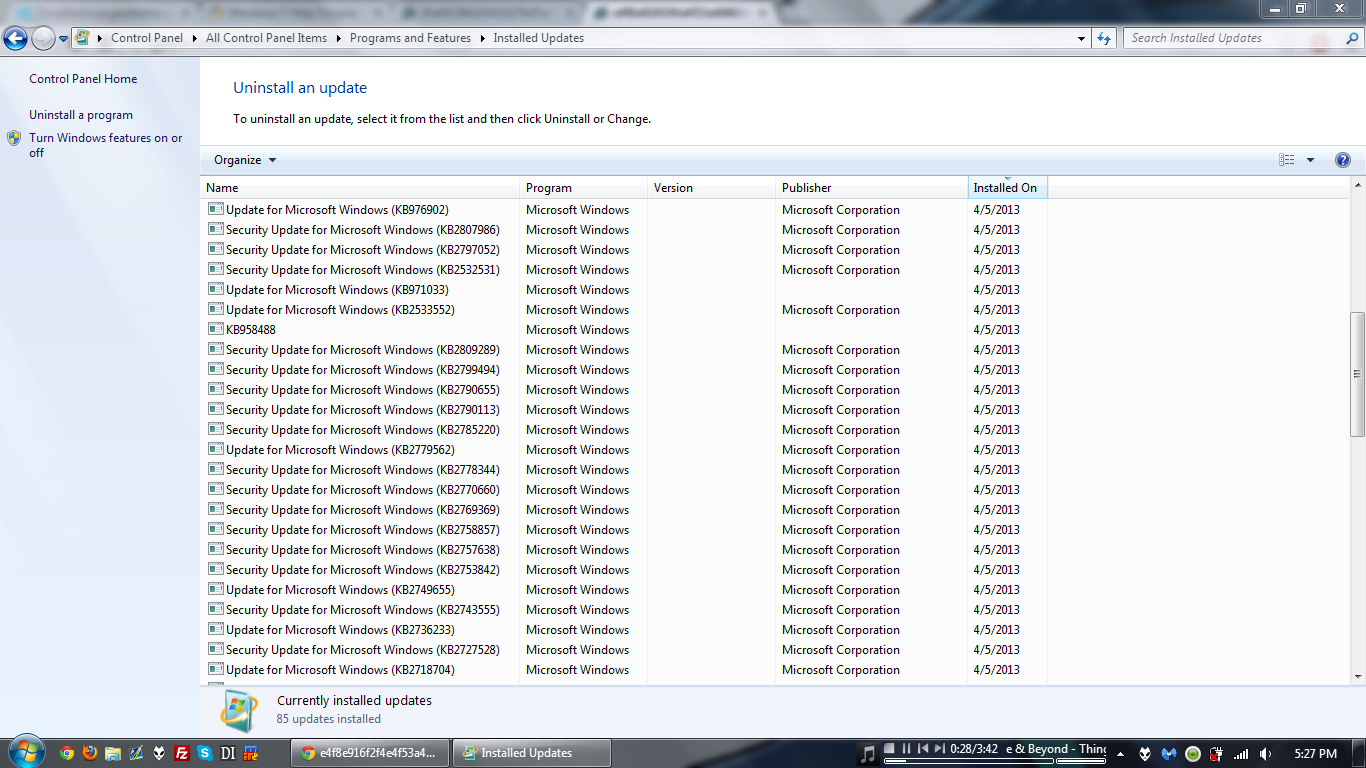Expand the Programs and Features breadcrumb arrow
This screenshot has height=768, width=1366.
click(482, 38)
